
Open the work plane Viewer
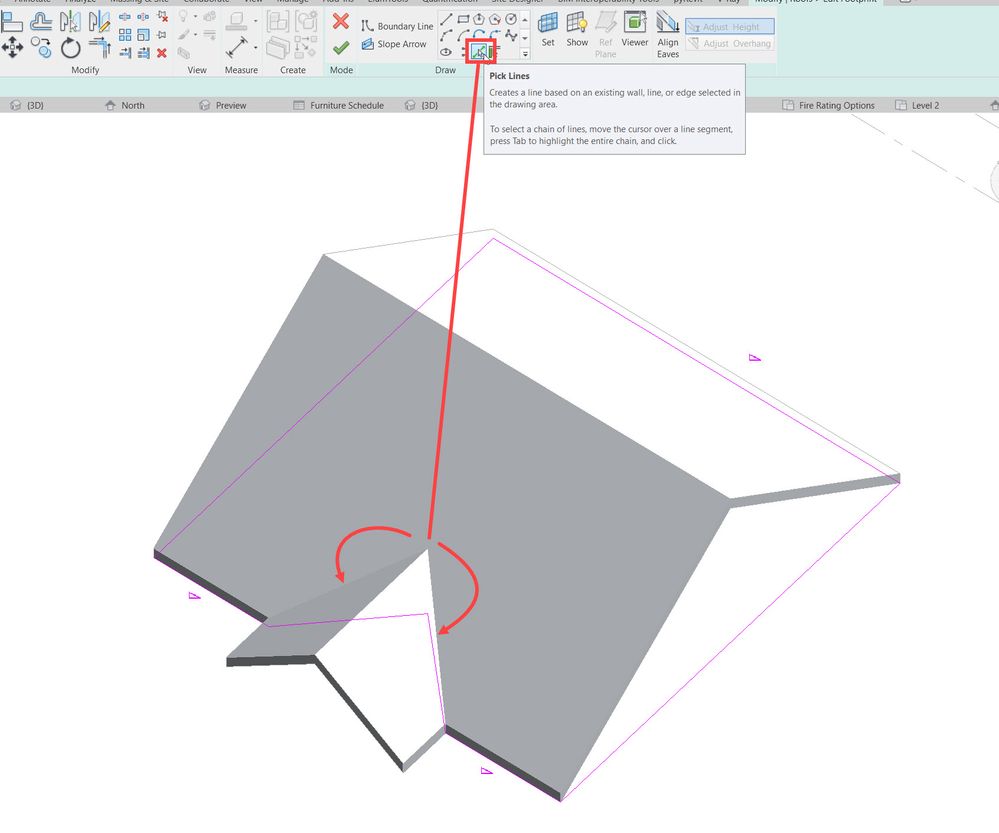635,30
